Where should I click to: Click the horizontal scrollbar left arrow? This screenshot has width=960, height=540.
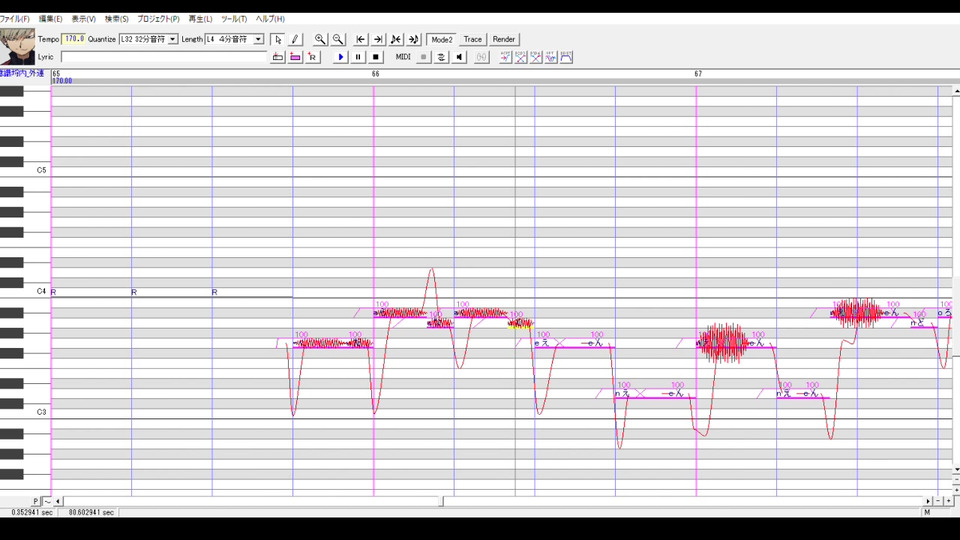(58, 501)
